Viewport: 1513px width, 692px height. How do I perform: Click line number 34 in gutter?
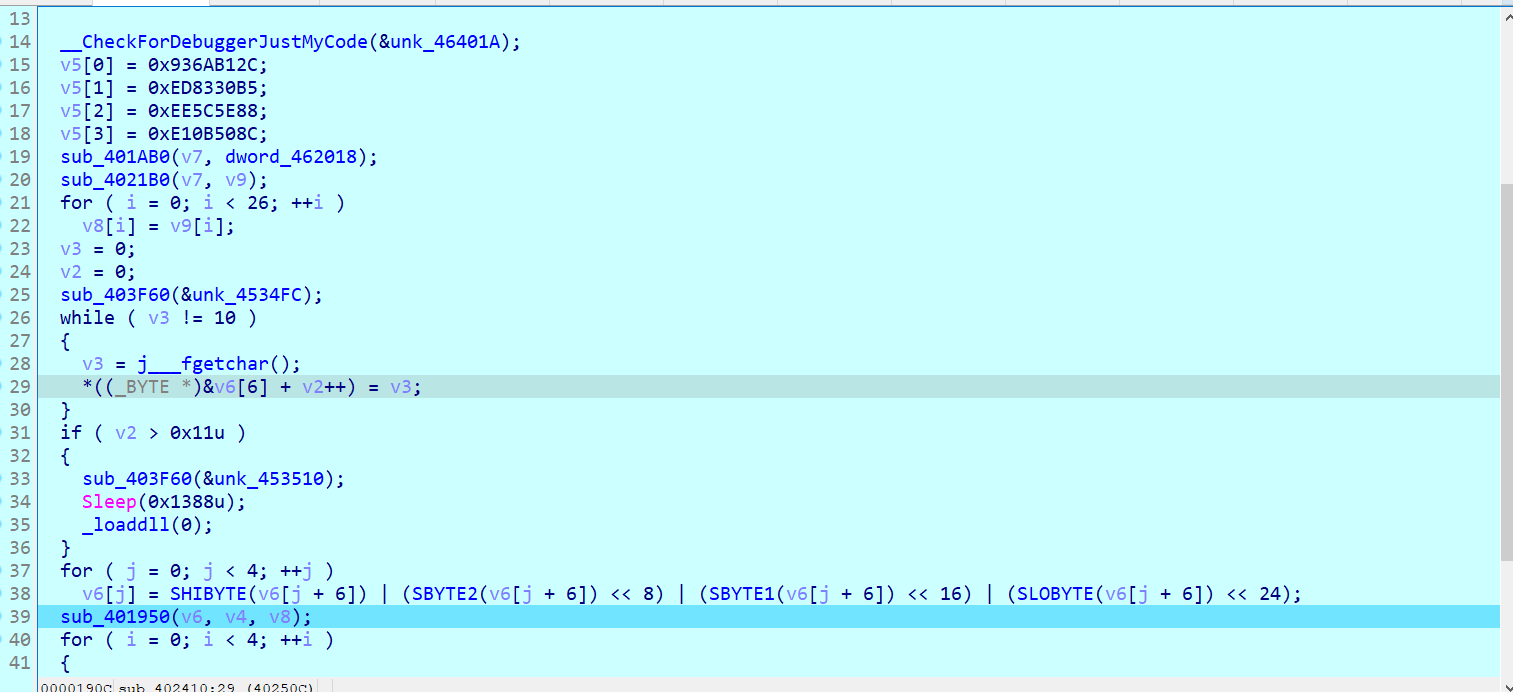coord(21,502)
